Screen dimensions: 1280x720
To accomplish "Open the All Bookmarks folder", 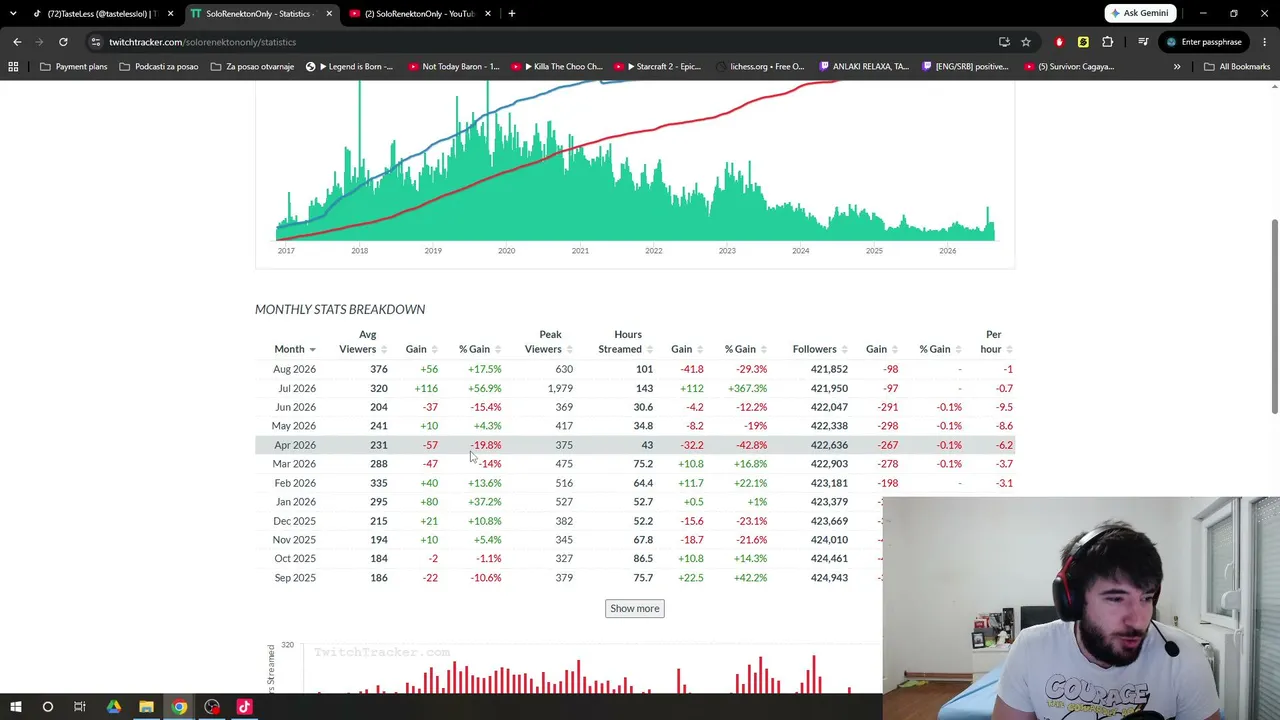I will (1237, 67).
